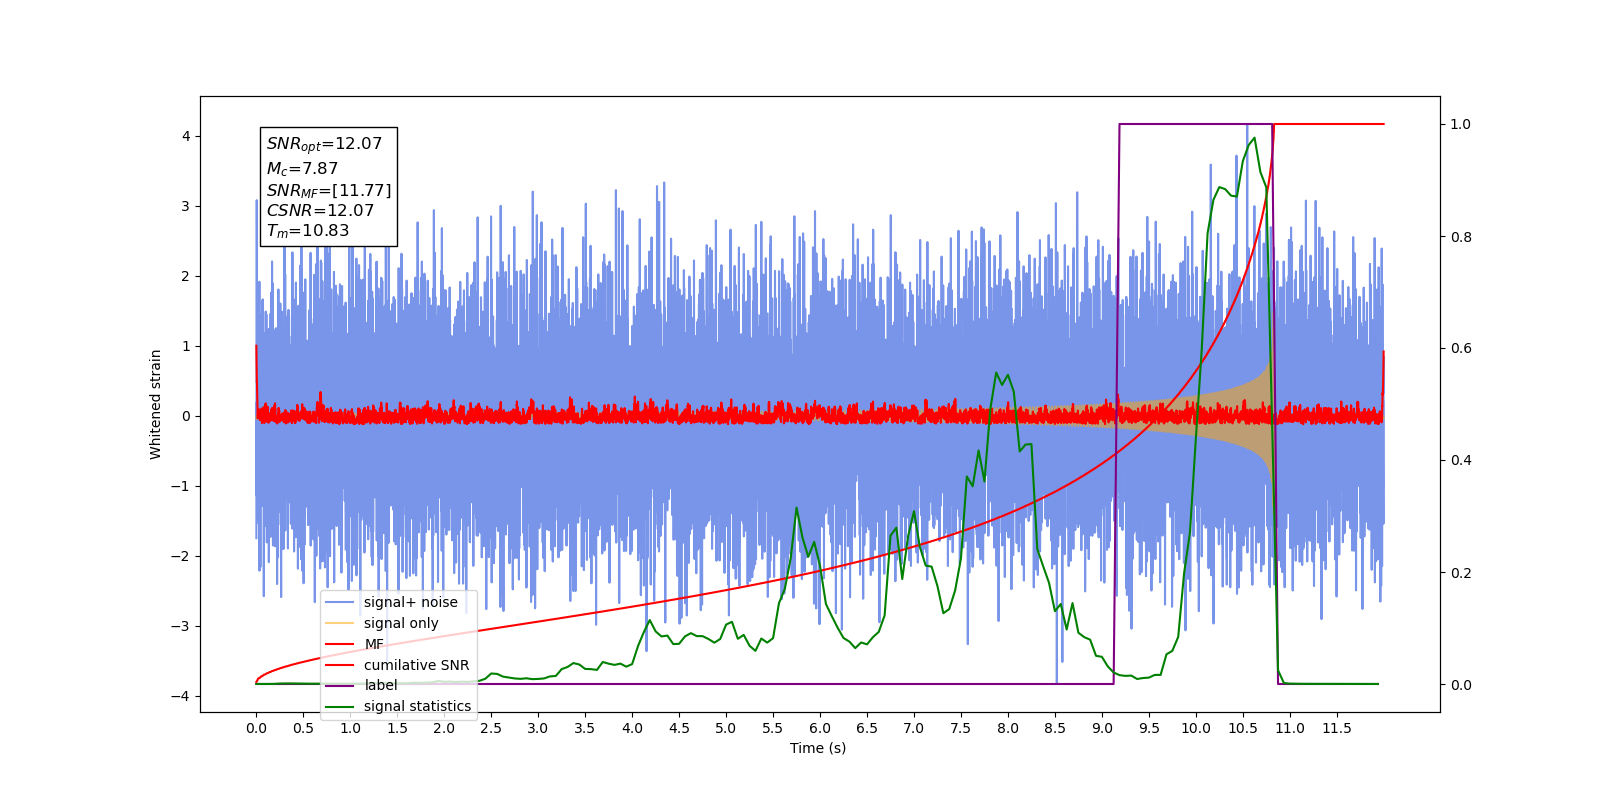Click the blue line sample for 'signal+ noise' in legend
Viewport: 1600px width, 800px height.
tap(341, 602)
